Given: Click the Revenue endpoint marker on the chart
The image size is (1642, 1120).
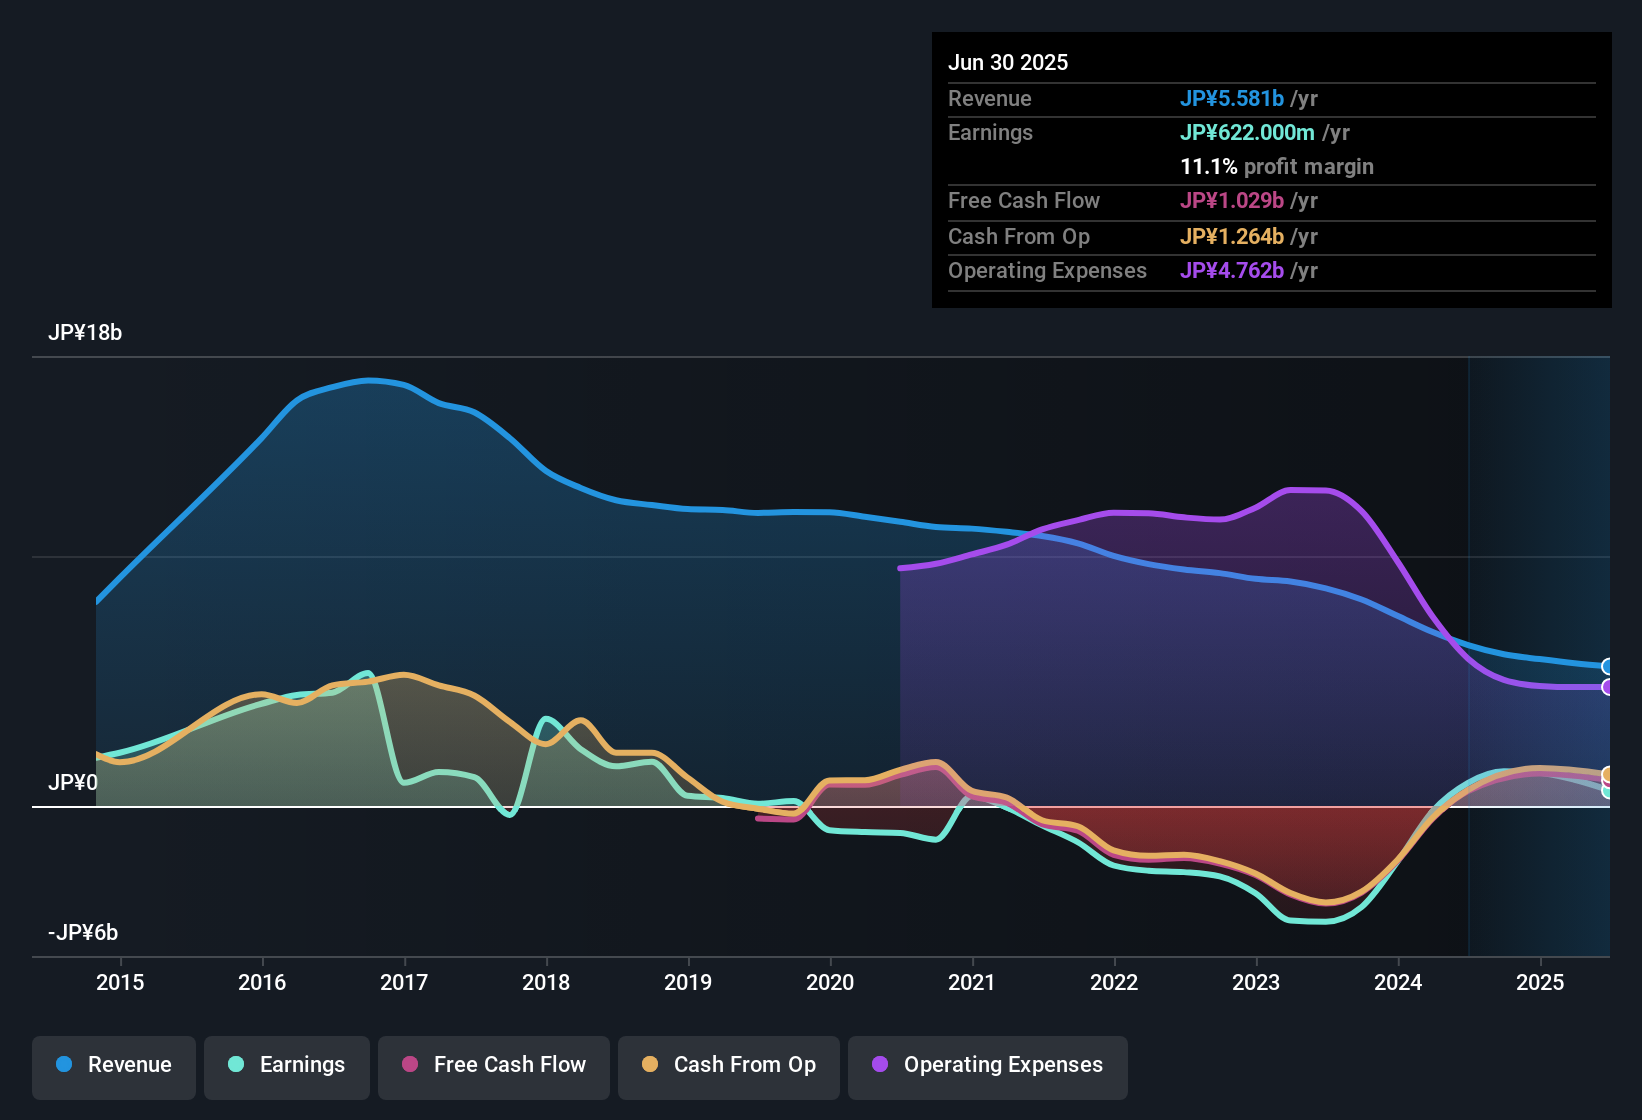Looking at the screenshot, I should [x=1608, y=665].
